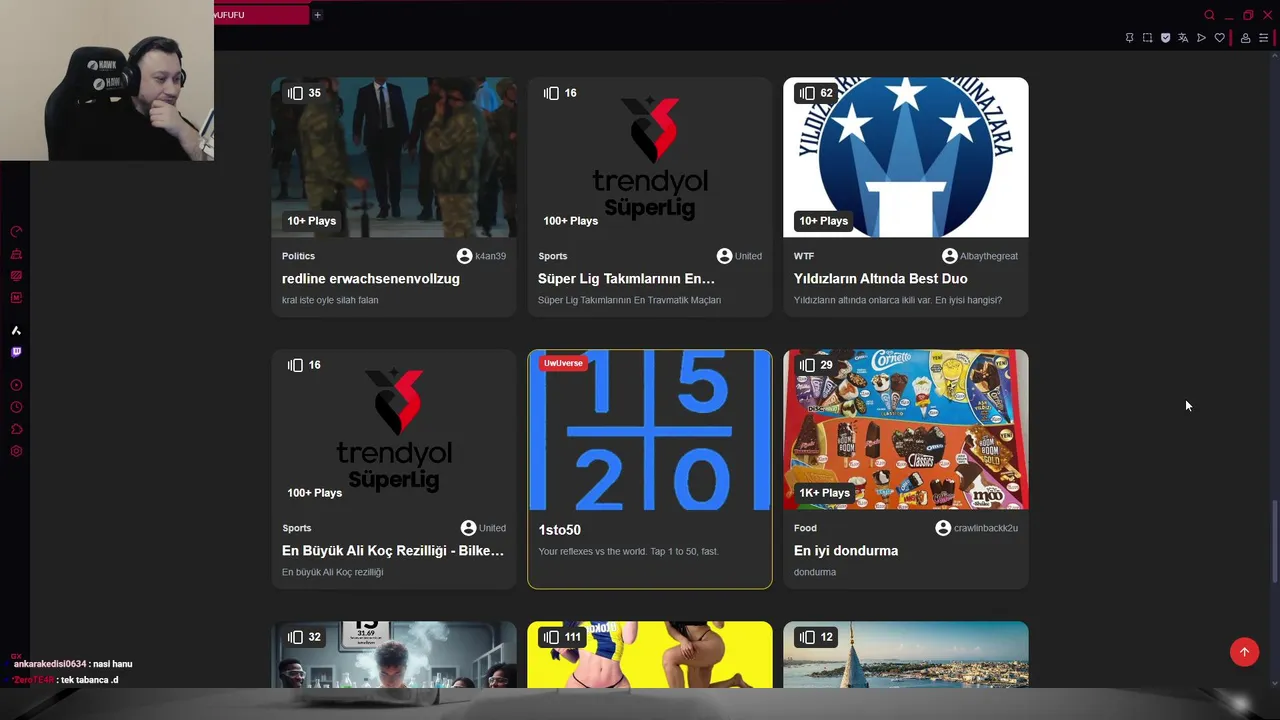
Task: Click the soldiers thumbnail with 35 cards
Action: 394,157
